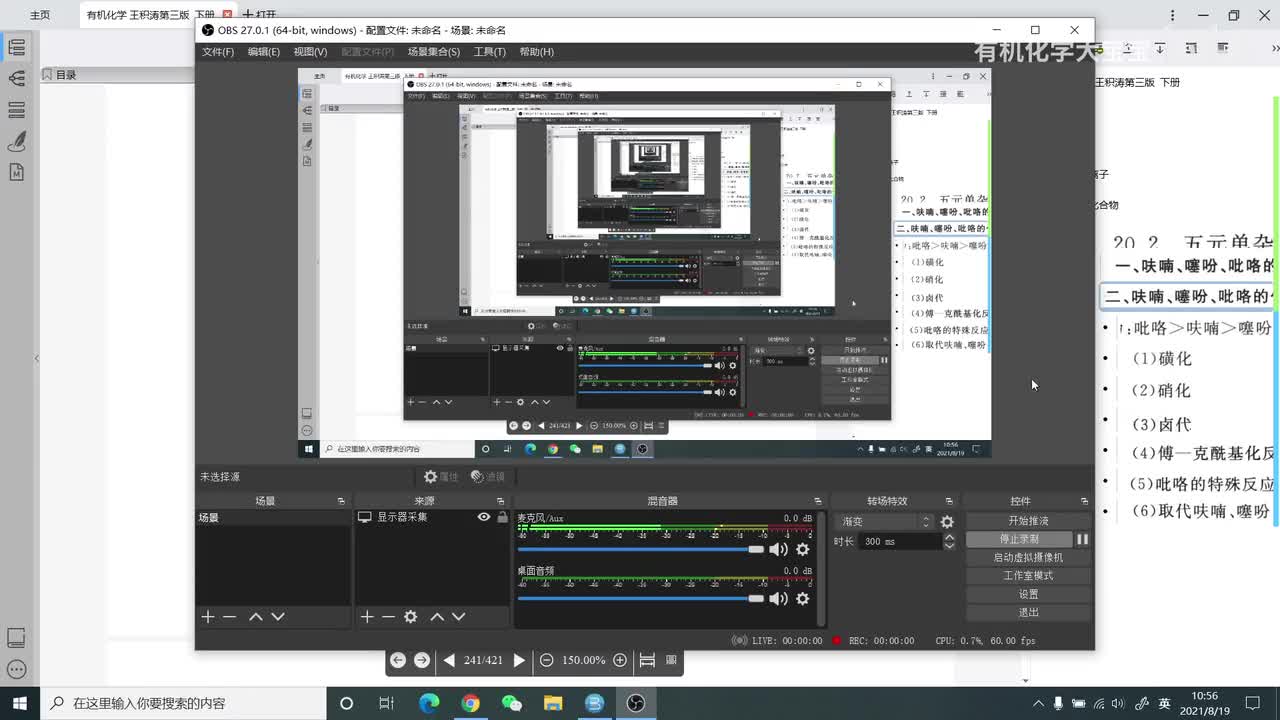This screenshot has width=1280, height=720.
Task: Remove selected scene with minus icon
Action: tap(229, 617)
